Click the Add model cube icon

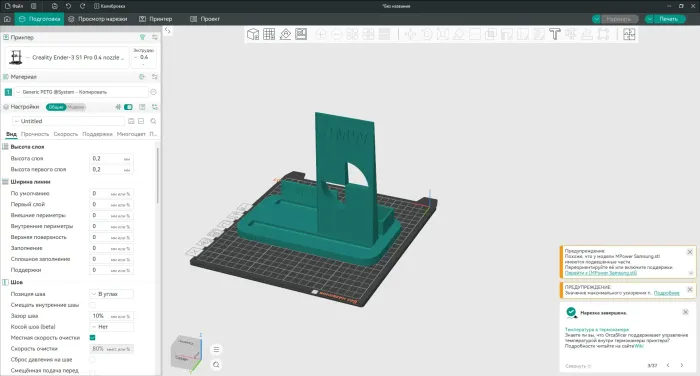[x=253, y=34]
